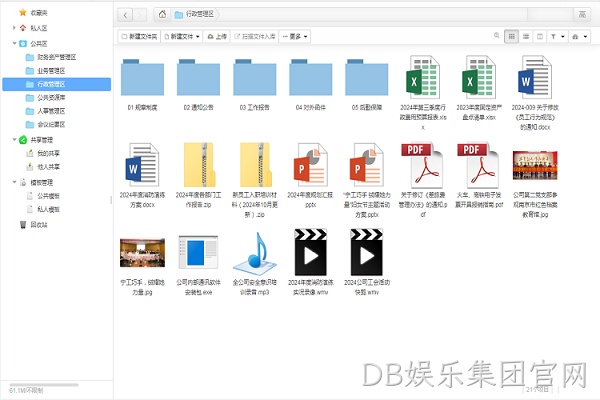The image size is (600, 400).
Task: Click the 行政管理区 breadcrumb
Action: tap(195, 14)
